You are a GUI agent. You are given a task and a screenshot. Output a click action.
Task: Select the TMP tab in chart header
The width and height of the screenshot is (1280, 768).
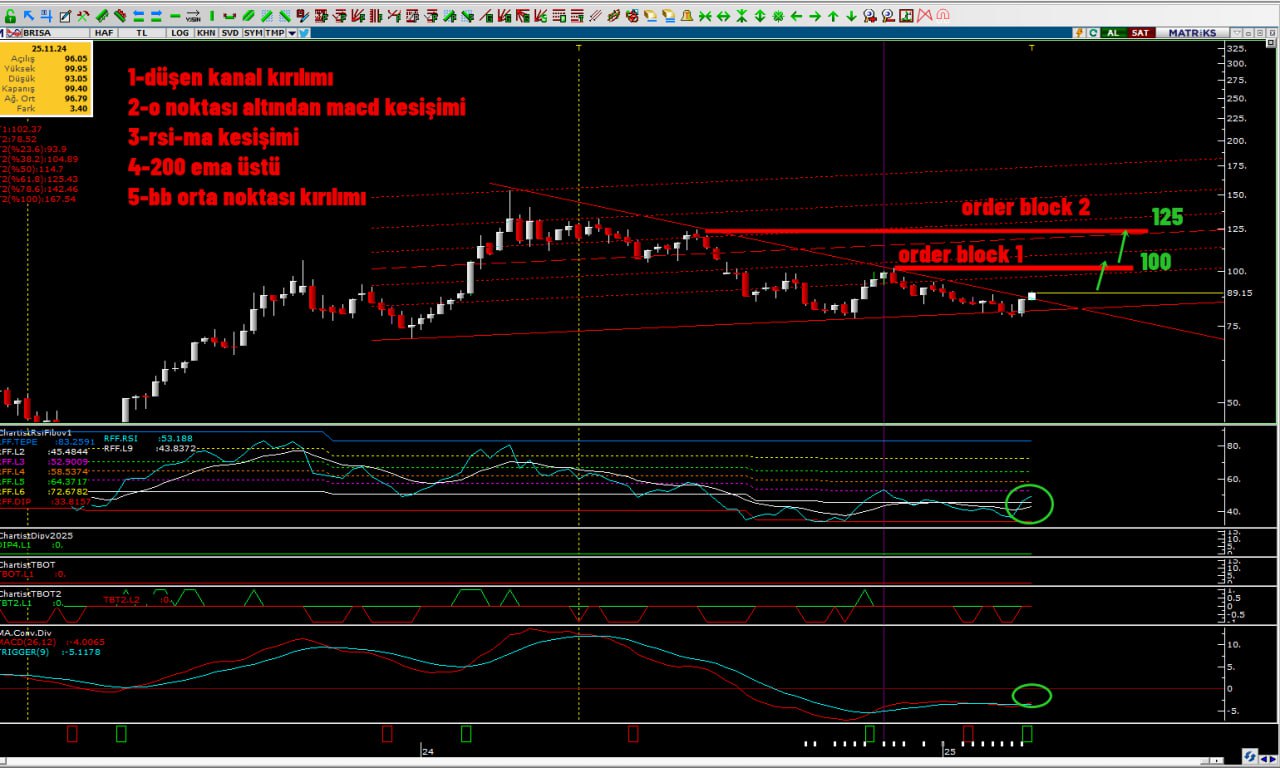pos(275,33)
